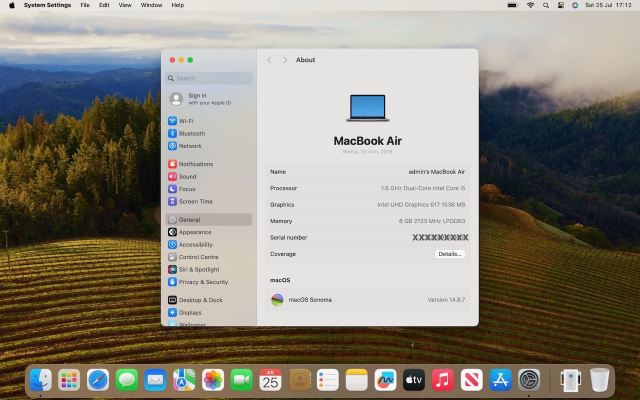Open Spotlight search in the menu bar
640x400 pixels.
tap(546, 5)
